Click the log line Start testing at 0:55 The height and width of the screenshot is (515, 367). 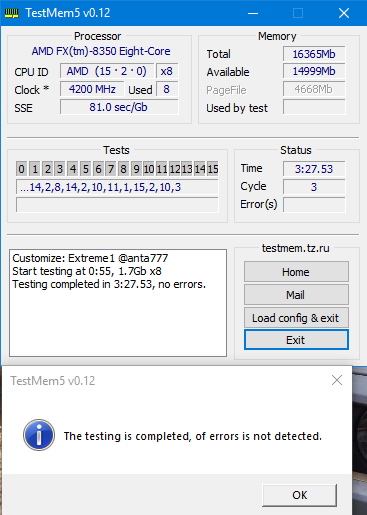87,271
